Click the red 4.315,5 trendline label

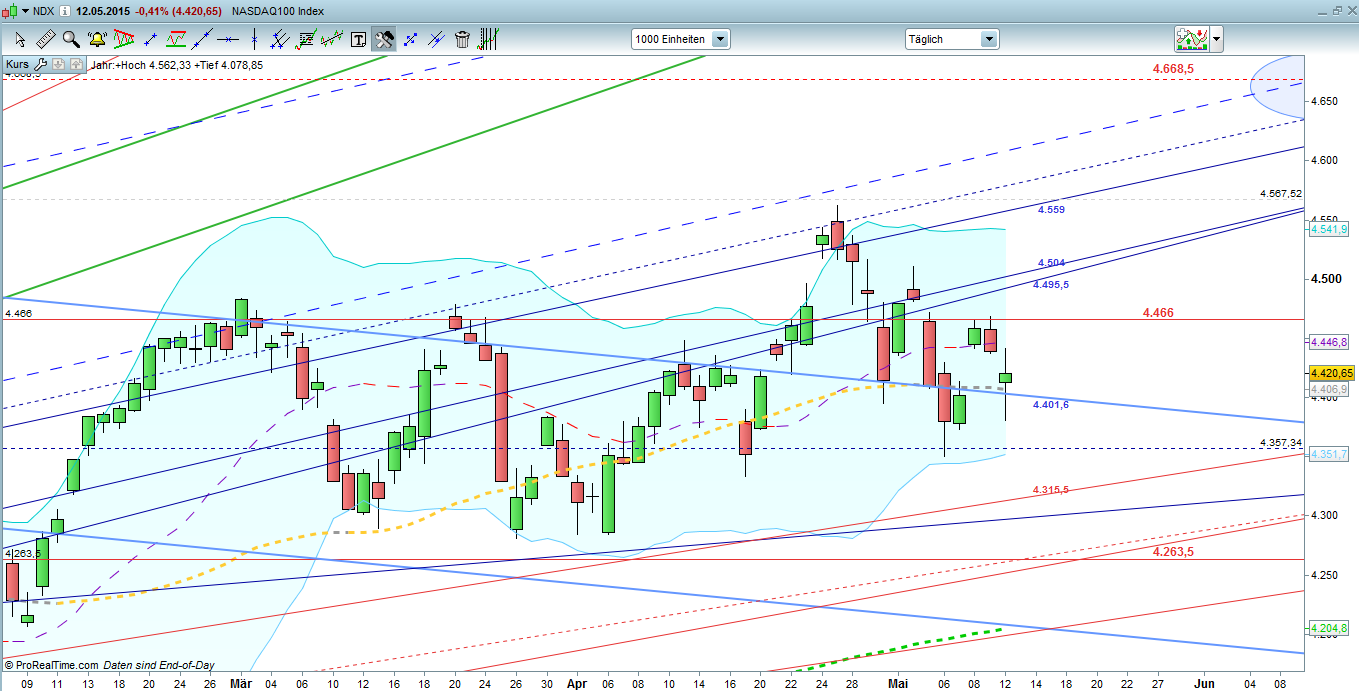(1051, 489)
